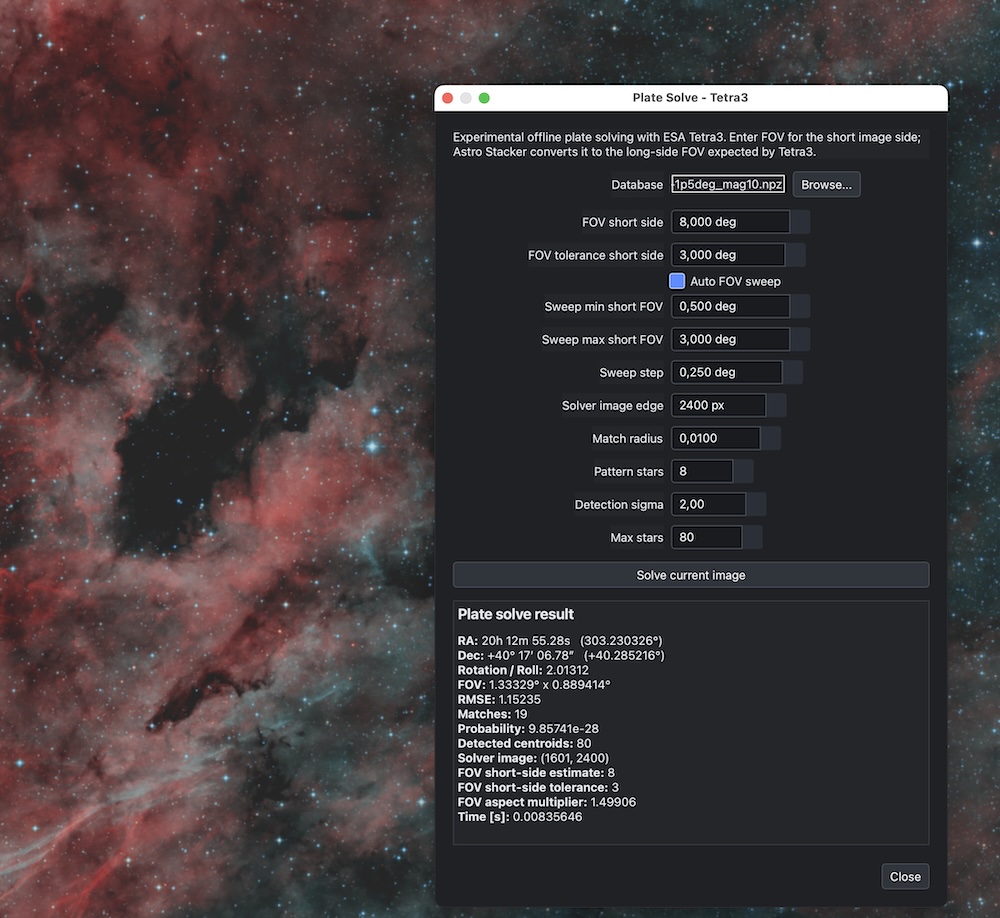The image size is (1000, 918).
Task: Click the Detection sigma stepper
Action: coord(756,505)
